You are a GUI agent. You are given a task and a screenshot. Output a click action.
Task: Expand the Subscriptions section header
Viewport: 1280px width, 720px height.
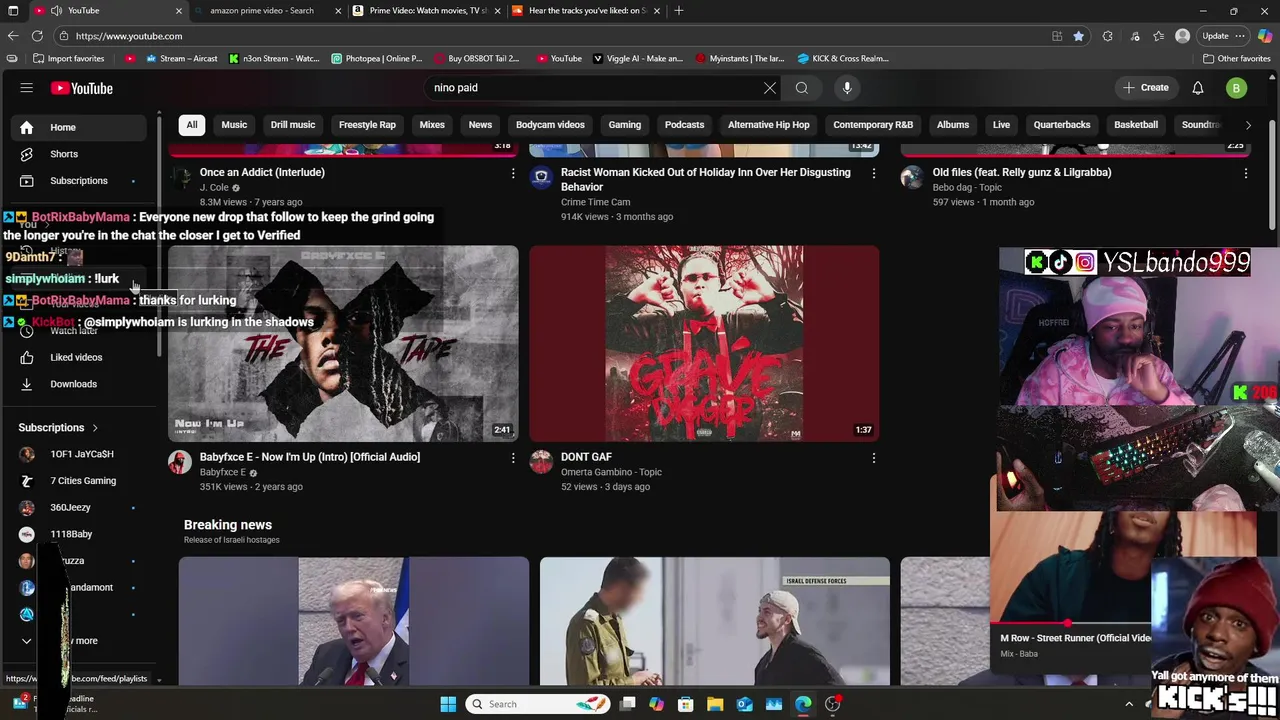(58, 428)
